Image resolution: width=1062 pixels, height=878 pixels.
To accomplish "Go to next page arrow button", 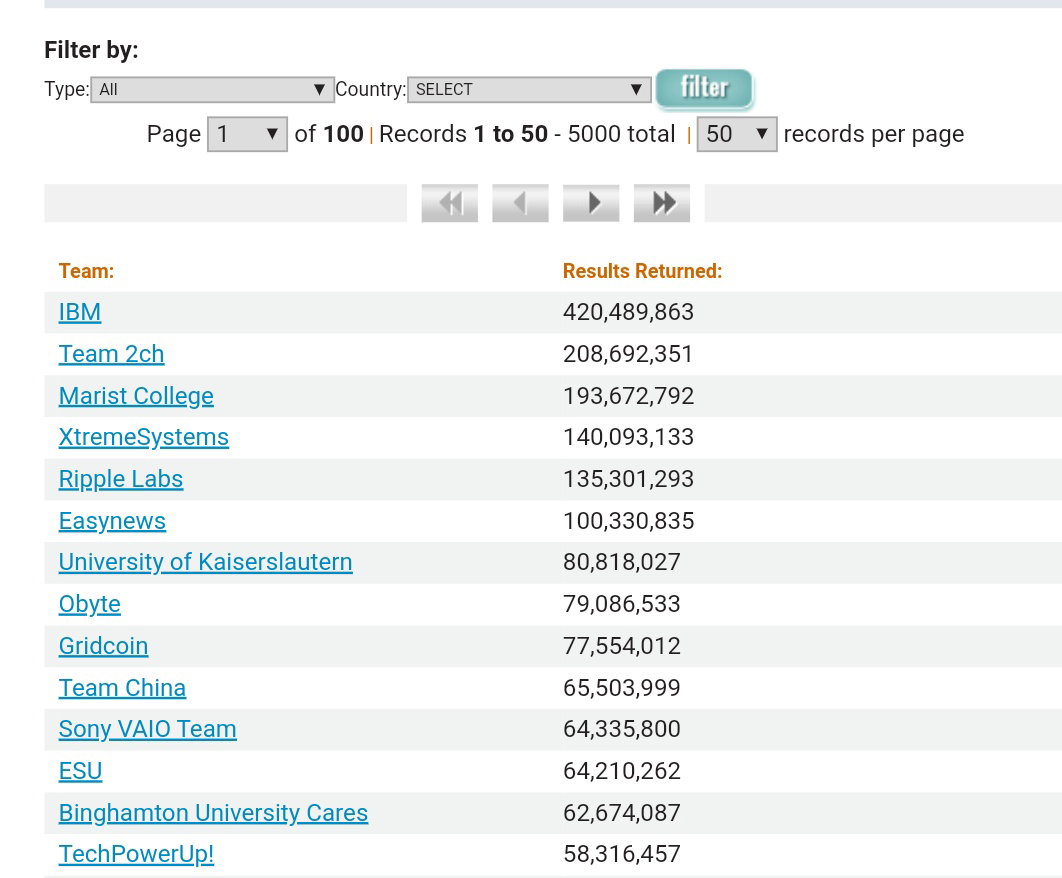I will (x=591, y=203).
